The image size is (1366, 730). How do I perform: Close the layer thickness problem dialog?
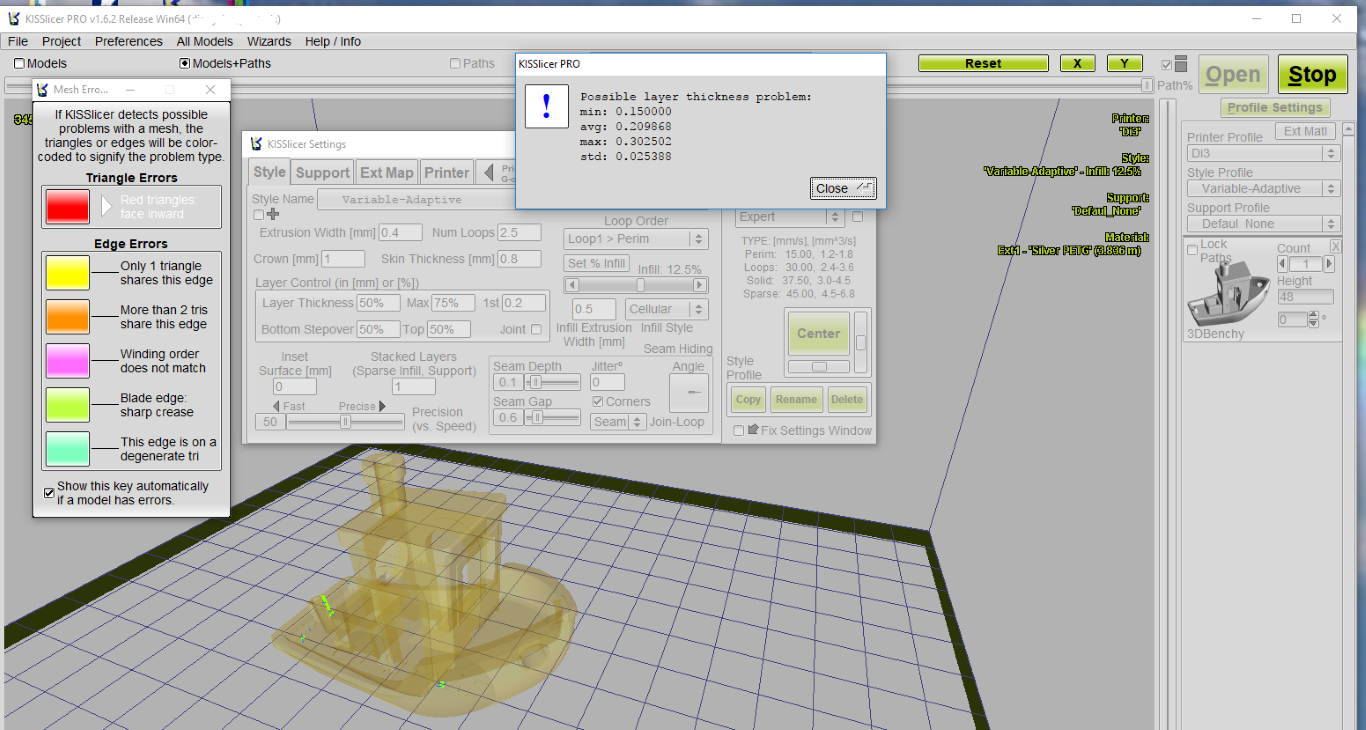[843, 188]
